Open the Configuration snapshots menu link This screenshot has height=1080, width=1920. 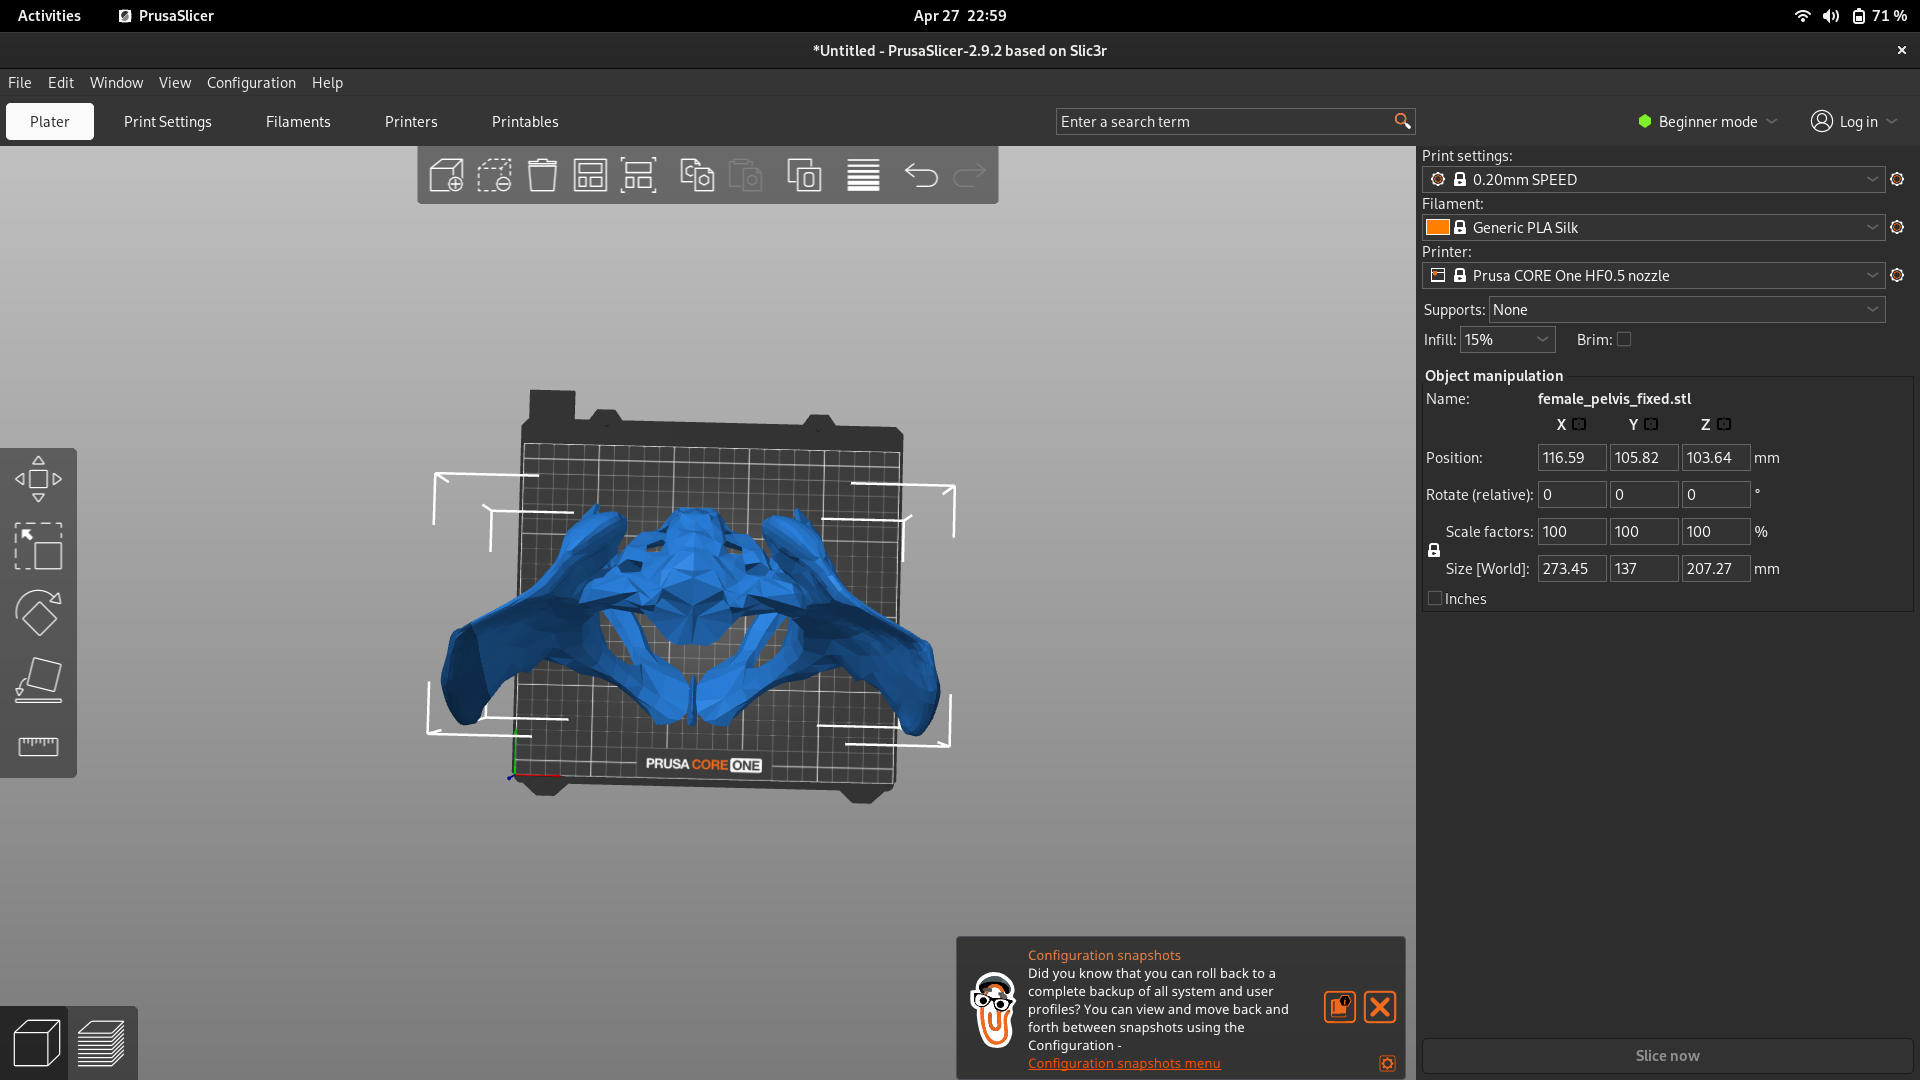point(1124,1063)
